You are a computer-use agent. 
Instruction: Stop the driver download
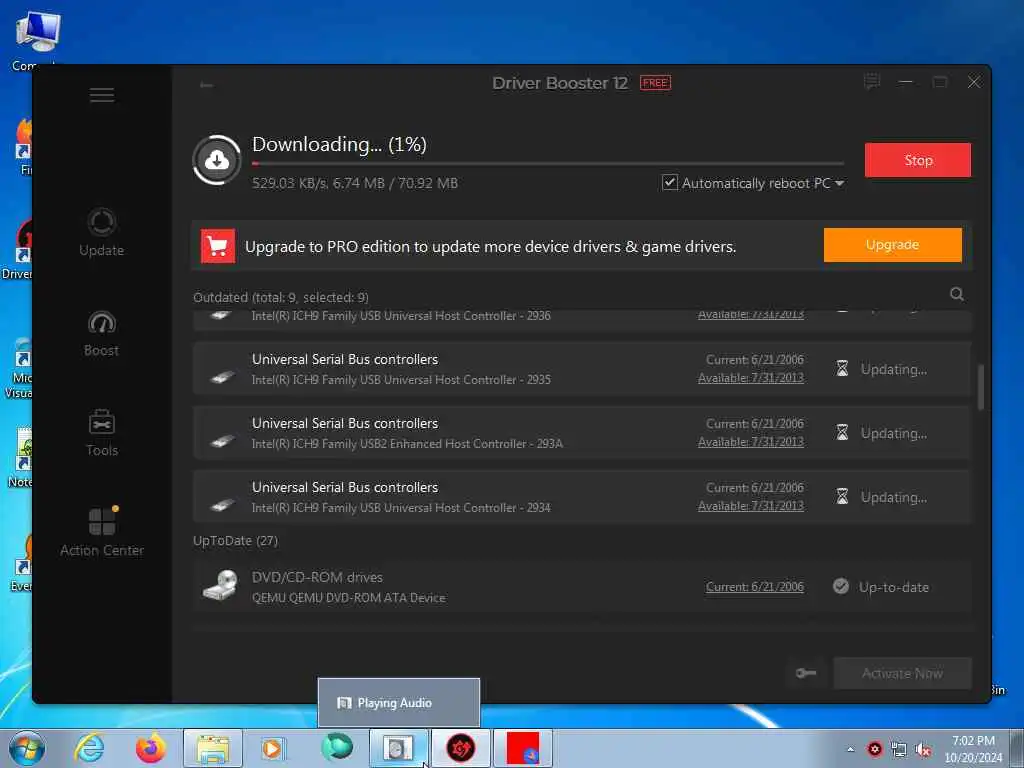918,160
